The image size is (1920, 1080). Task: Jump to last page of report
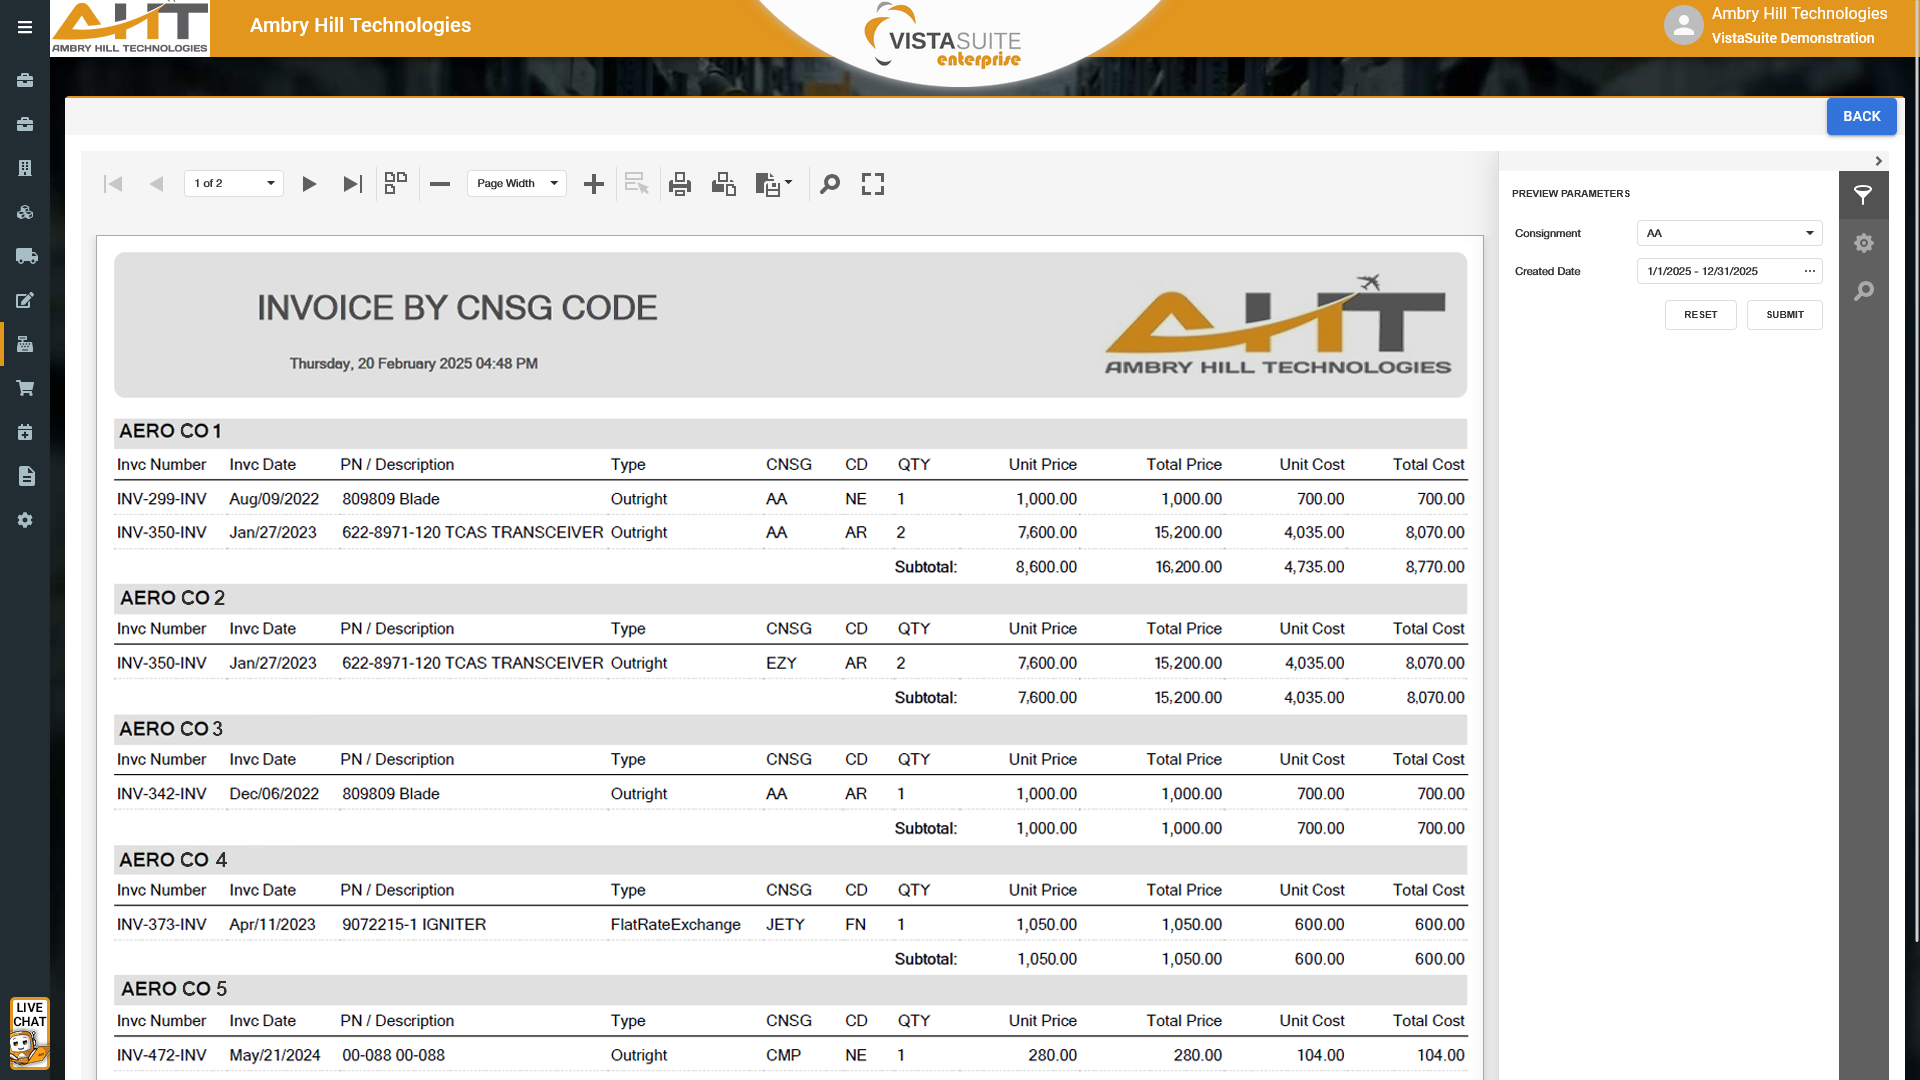click(352, 184)
